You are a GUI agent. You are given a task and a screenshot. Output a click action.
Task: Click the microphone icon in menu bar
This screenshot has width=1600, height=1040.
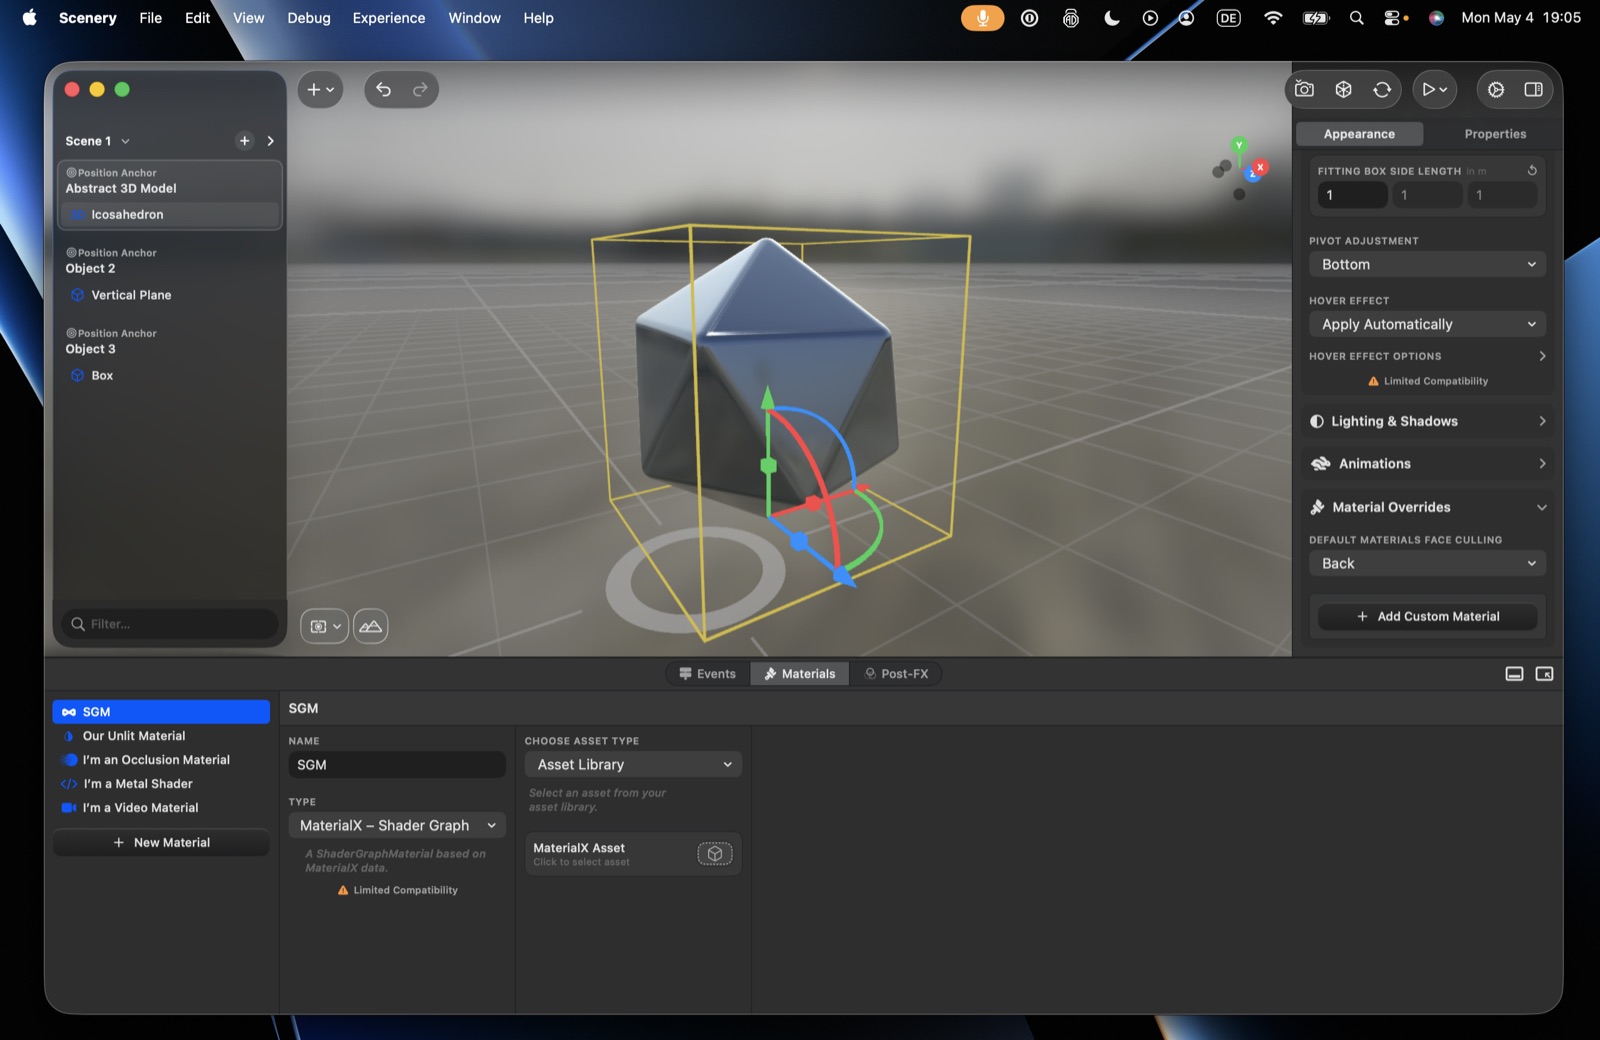tap(982, 18)
